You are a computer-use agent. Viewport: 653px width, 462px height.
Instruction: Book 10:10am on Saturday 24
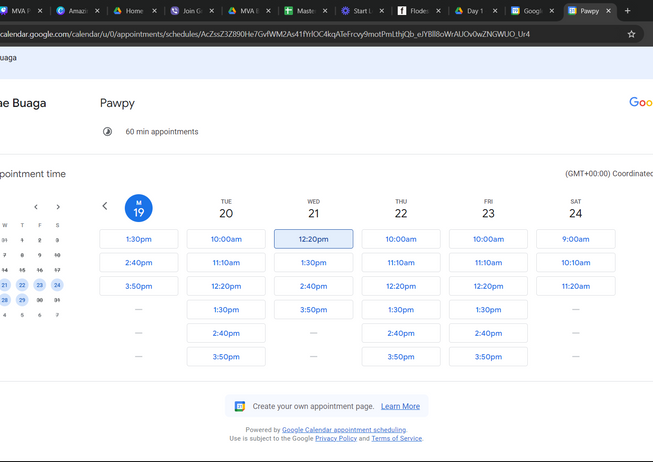pos(576,262)
